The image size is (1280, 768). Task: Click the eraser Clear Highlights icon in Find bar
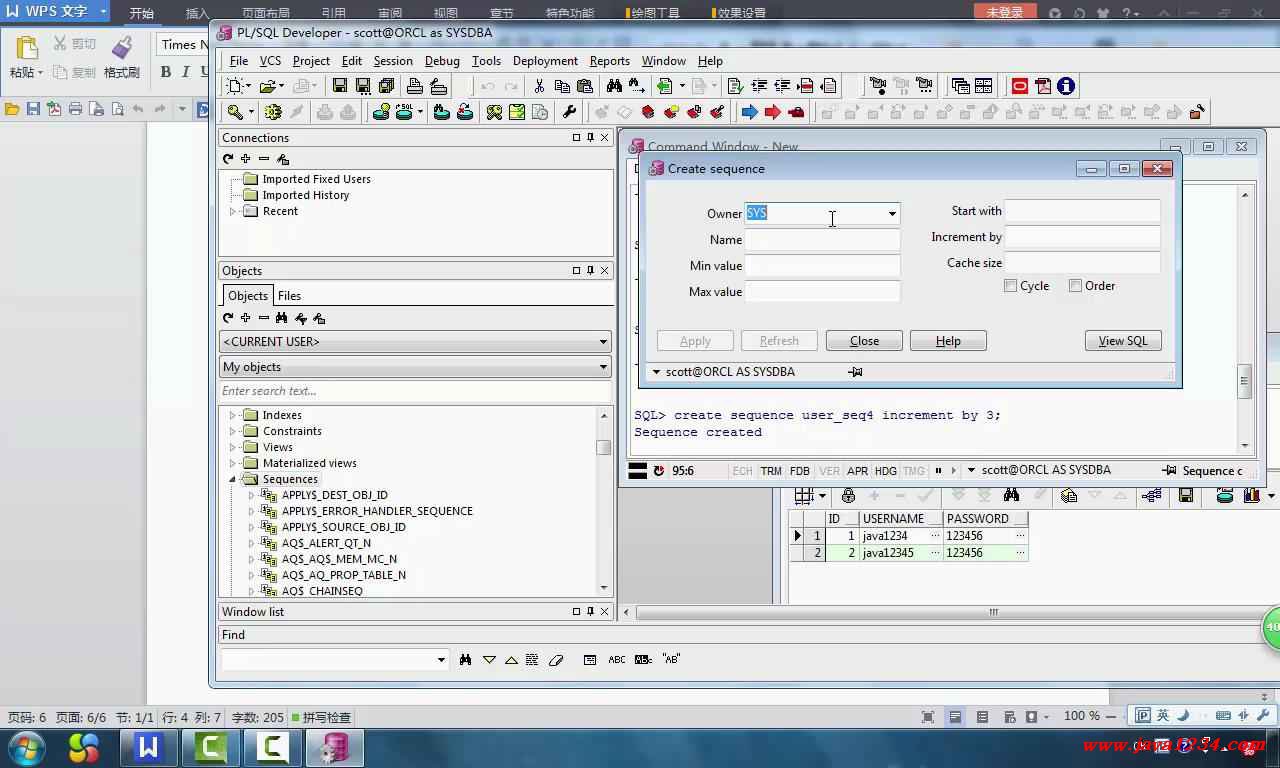coord(557,660)
